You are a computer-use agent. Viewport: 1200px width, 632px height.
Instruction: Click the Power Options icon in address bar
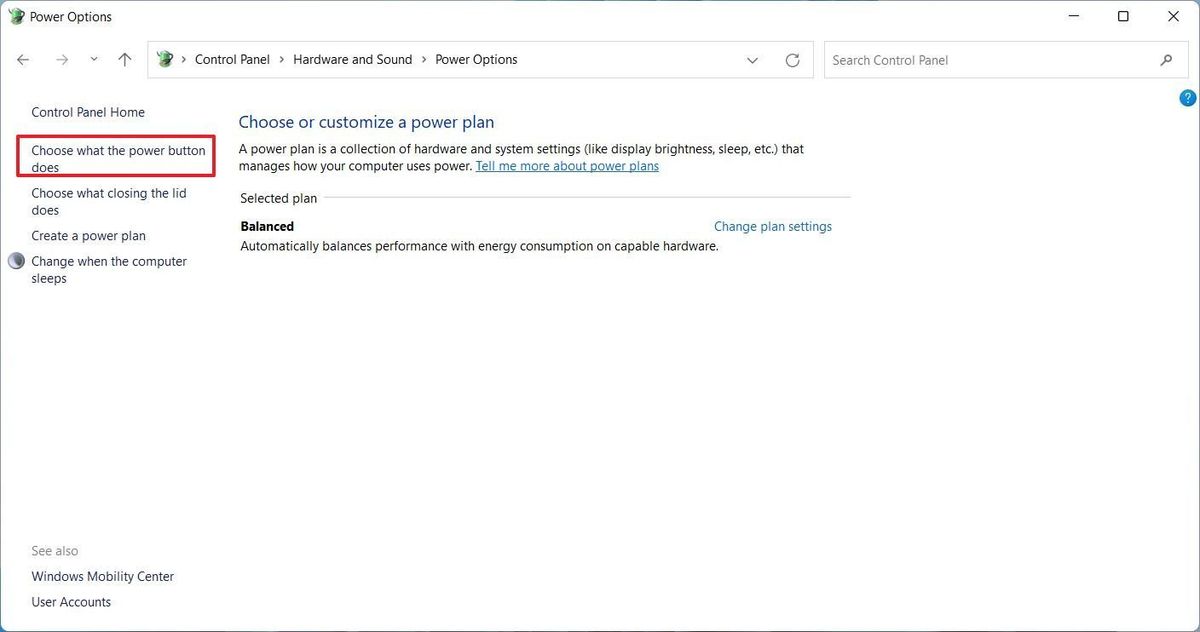pyautogui.click(x=164, y=59)
